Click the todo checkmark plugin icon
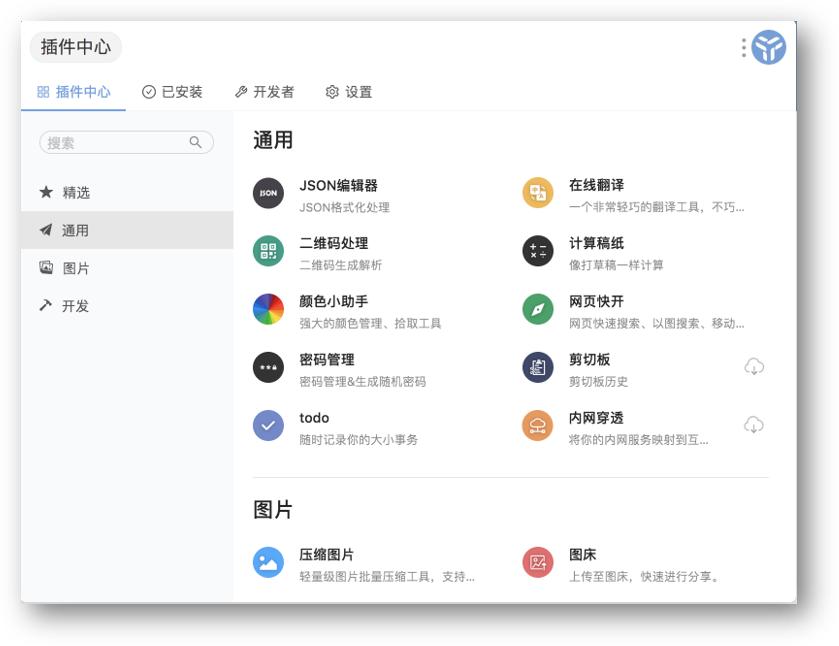839x646 pixels. click(267, 425)
